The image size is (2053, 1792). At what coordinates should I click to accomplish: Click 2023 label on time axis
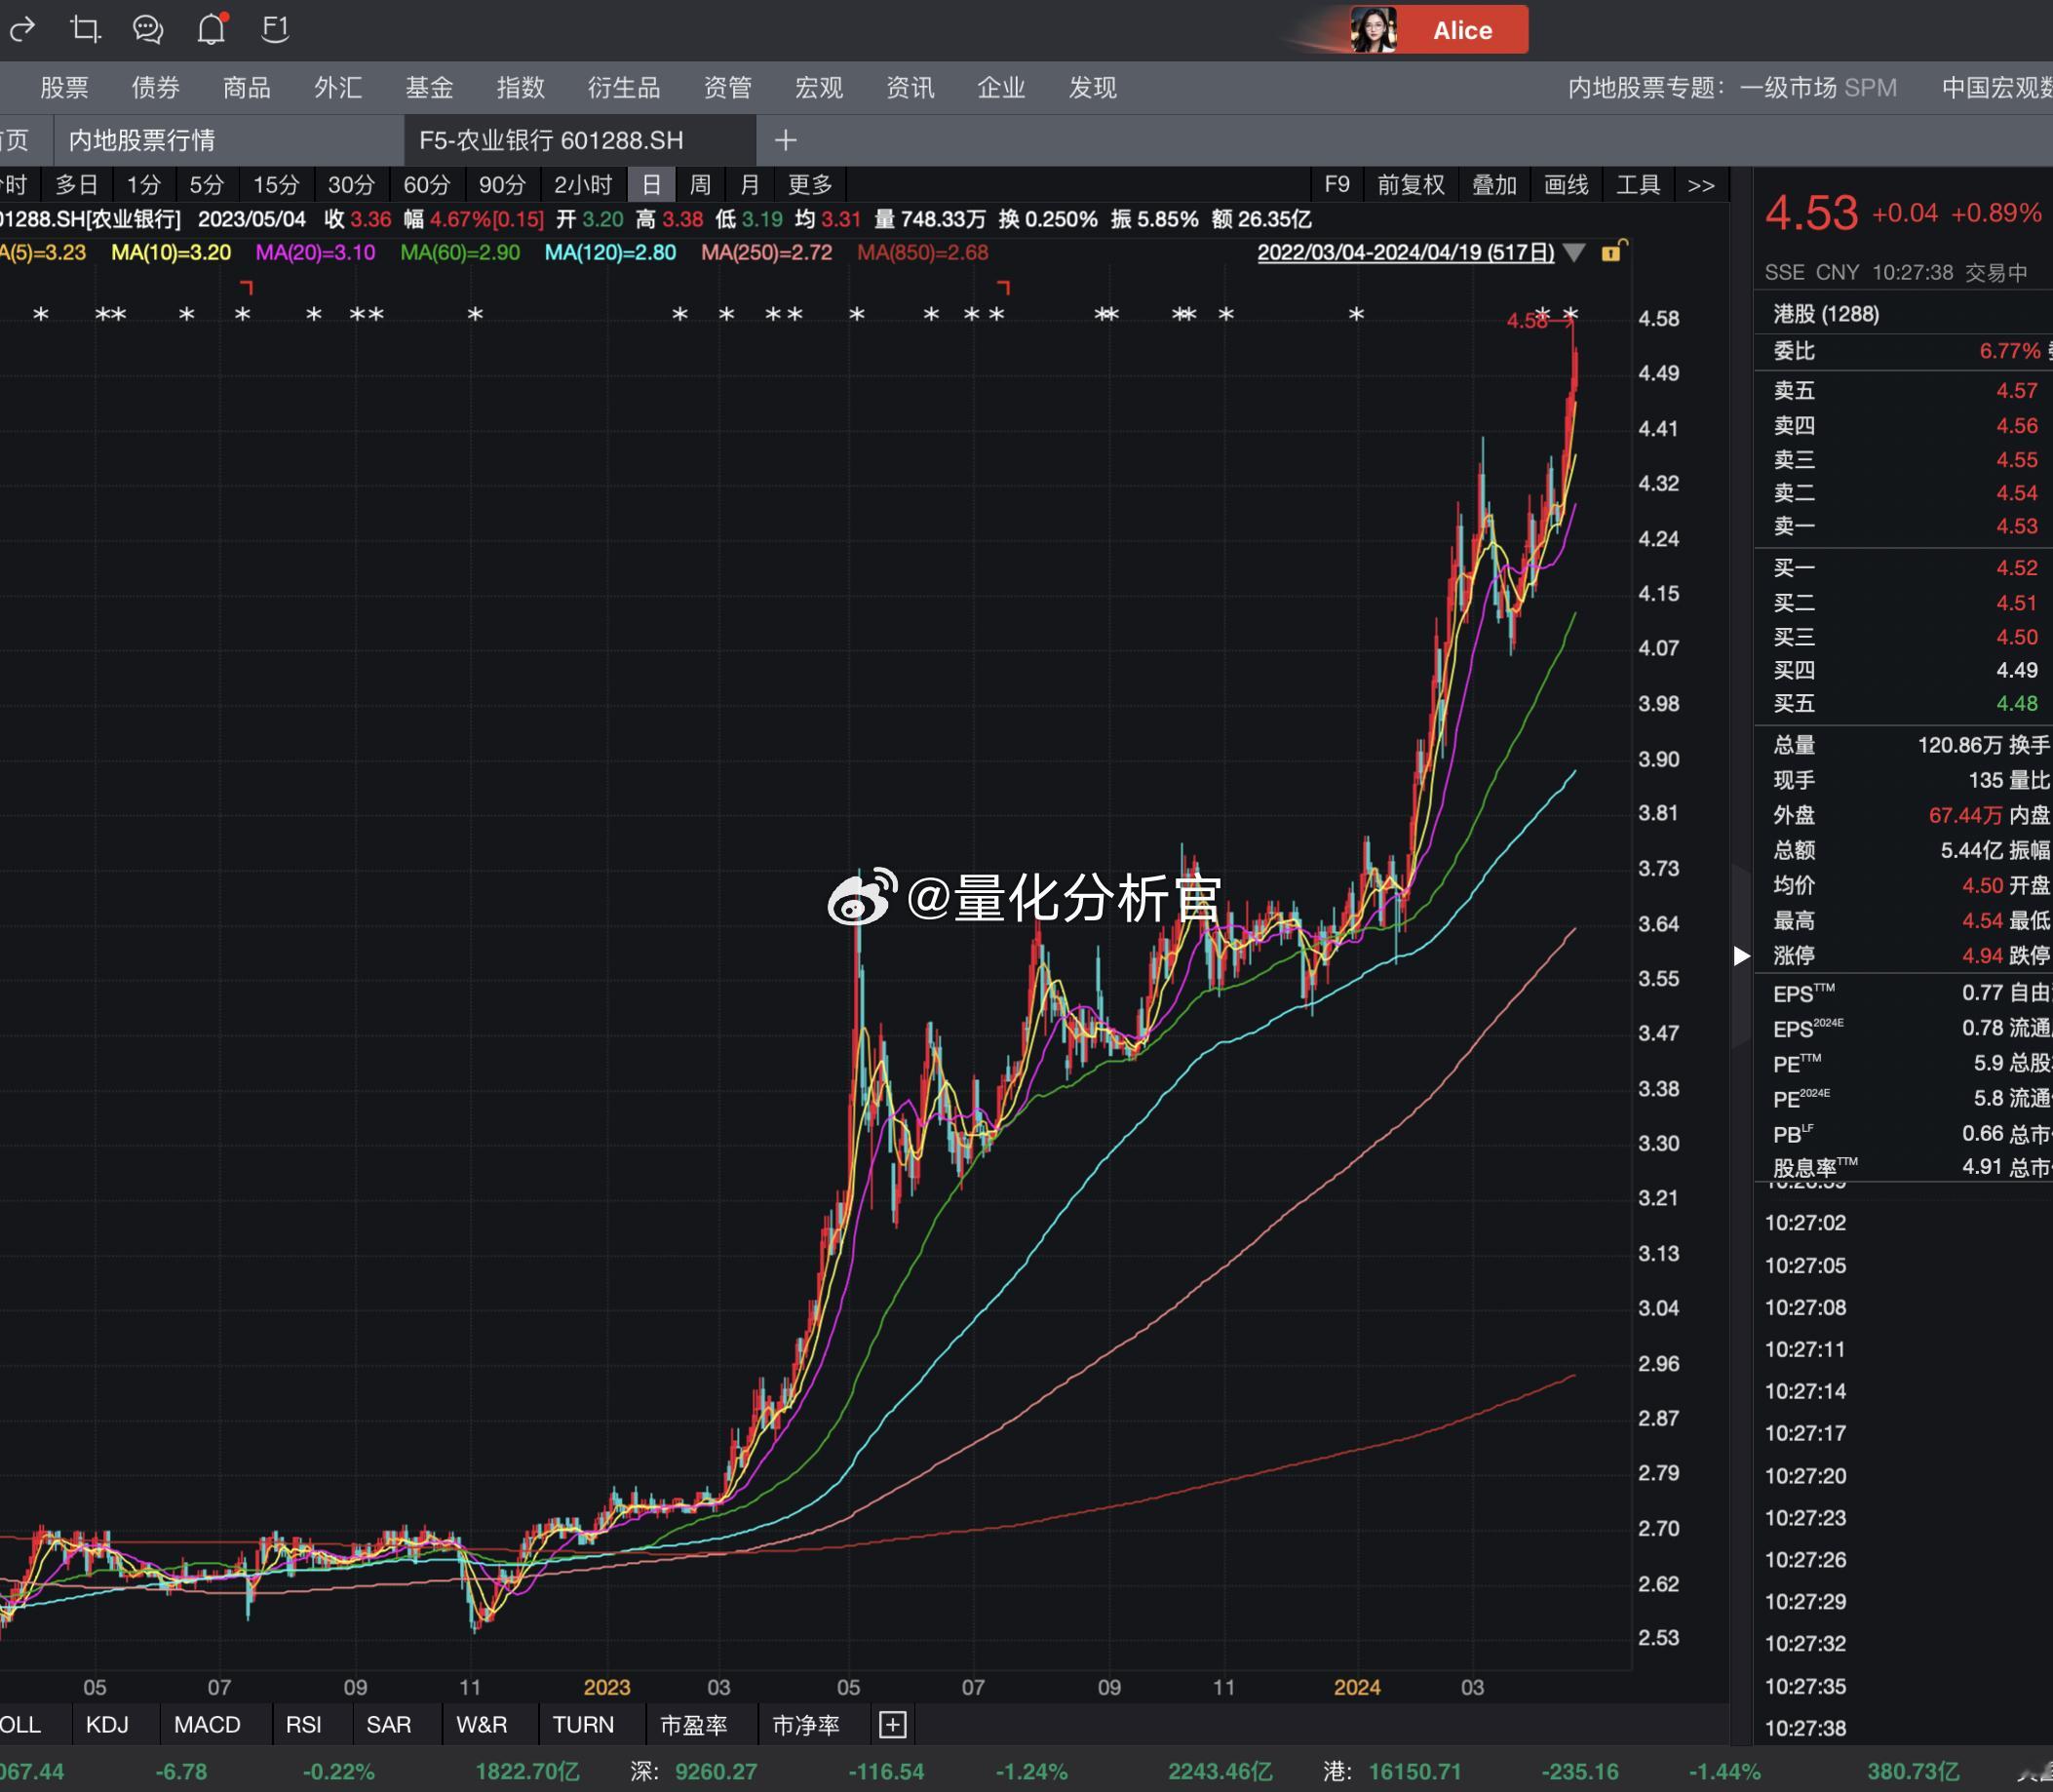[x=607, y=1687]
